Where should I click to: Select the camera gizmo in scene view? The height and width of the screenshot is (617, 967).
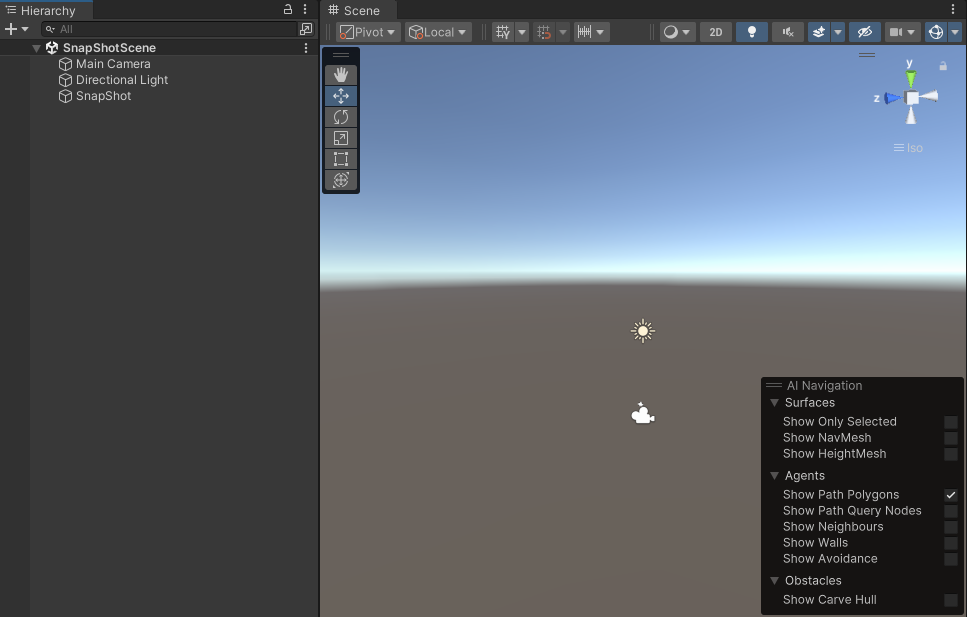[x=643, y=414]
